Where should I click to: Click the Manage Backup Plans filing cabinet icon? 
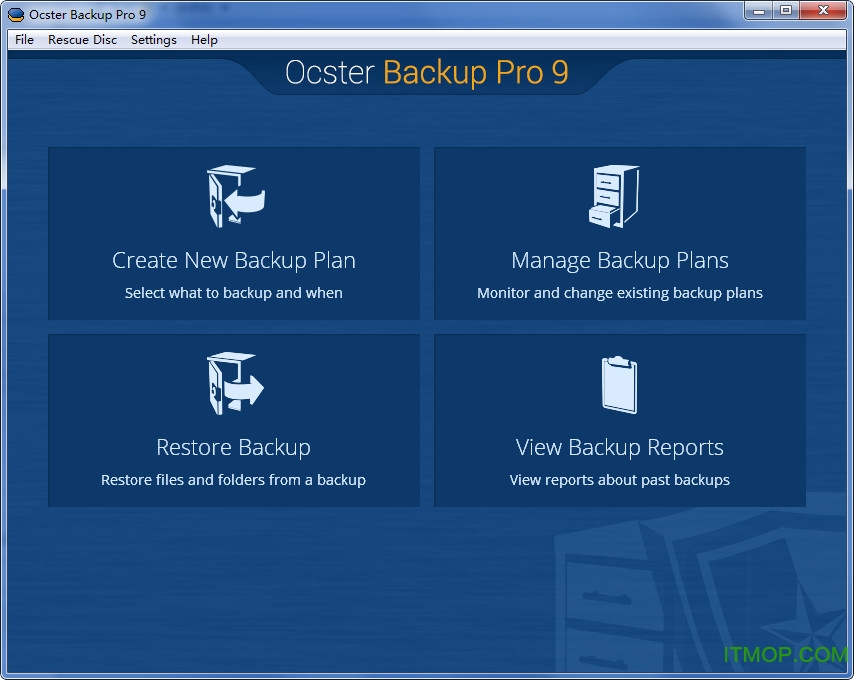click(x=614, y=196)
